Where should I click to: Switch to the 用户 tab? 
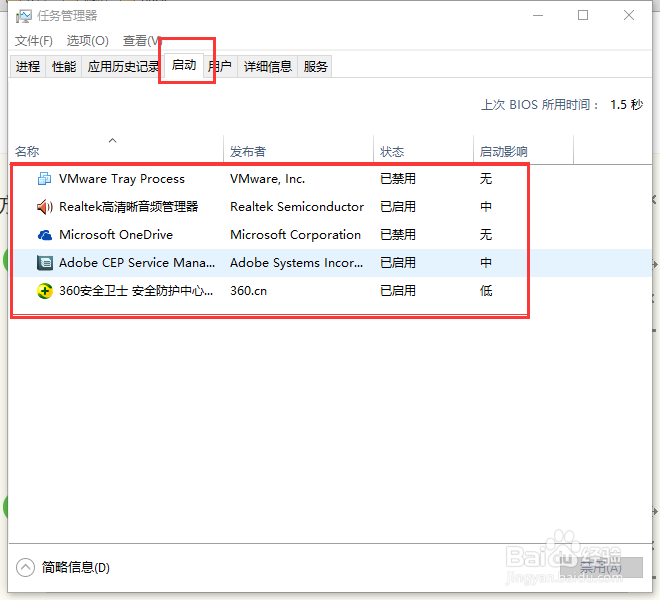tap(220, 67)
